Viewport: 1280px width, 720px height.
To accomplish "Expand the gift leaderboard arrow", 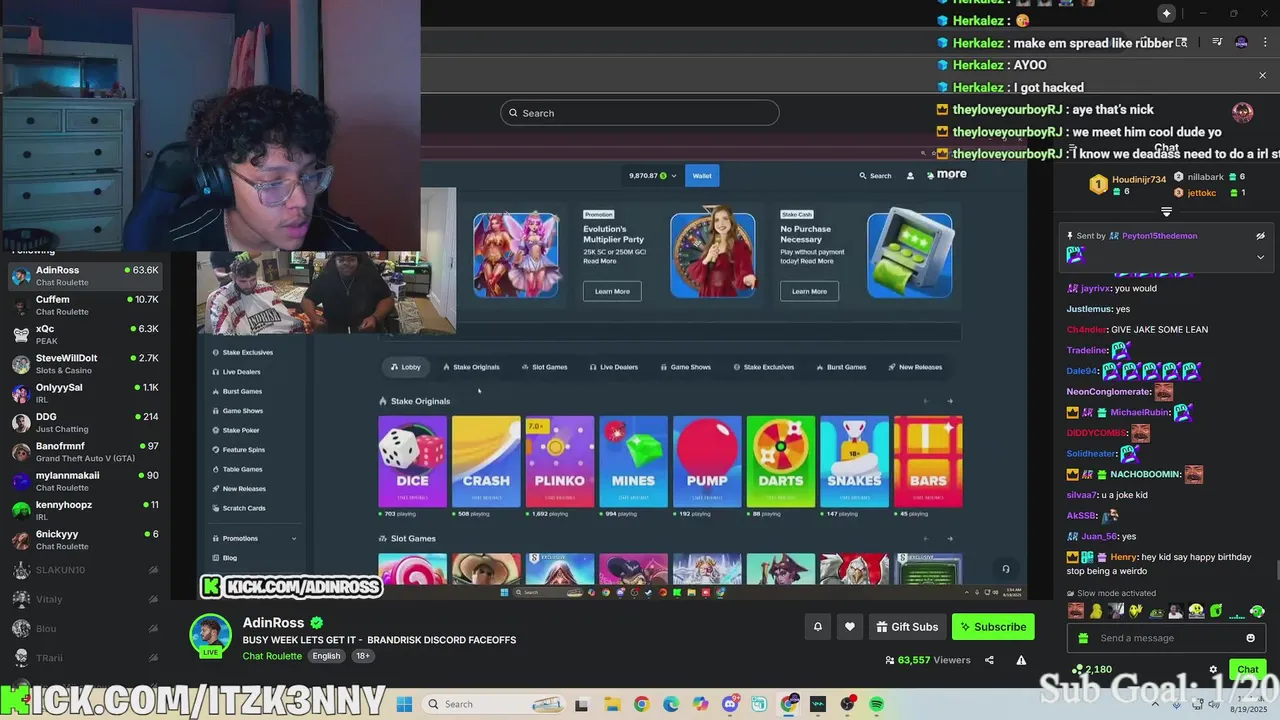I will (x=1166, y=211).
